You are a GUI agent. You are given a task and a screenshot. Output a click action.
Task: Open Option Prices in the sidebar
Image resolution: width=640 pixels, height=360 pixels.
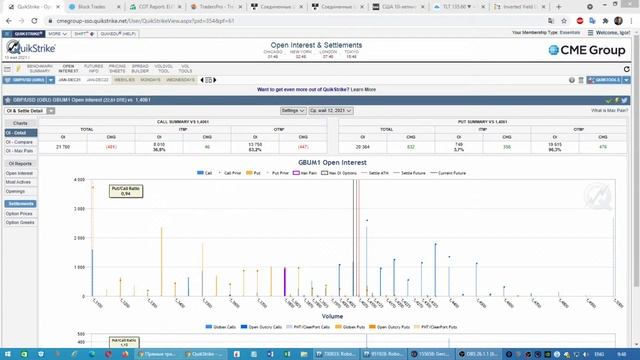[19, 213]
